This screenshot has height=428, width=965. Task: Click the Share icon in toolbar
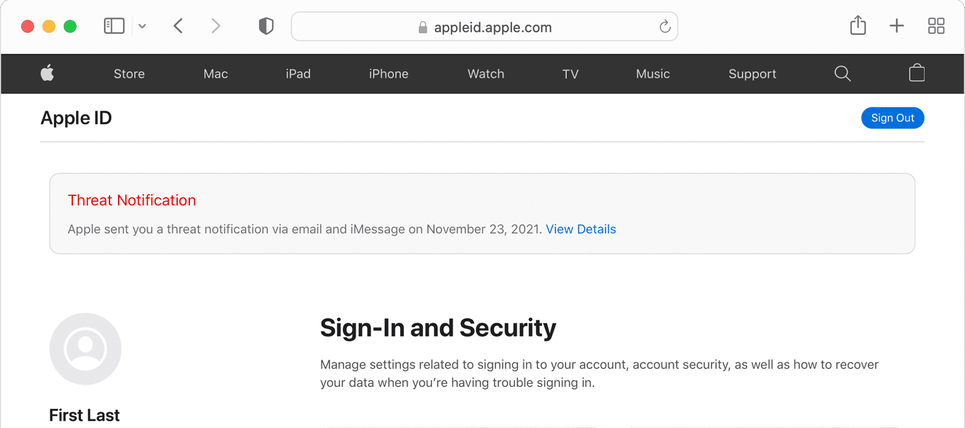coord(858,26)
